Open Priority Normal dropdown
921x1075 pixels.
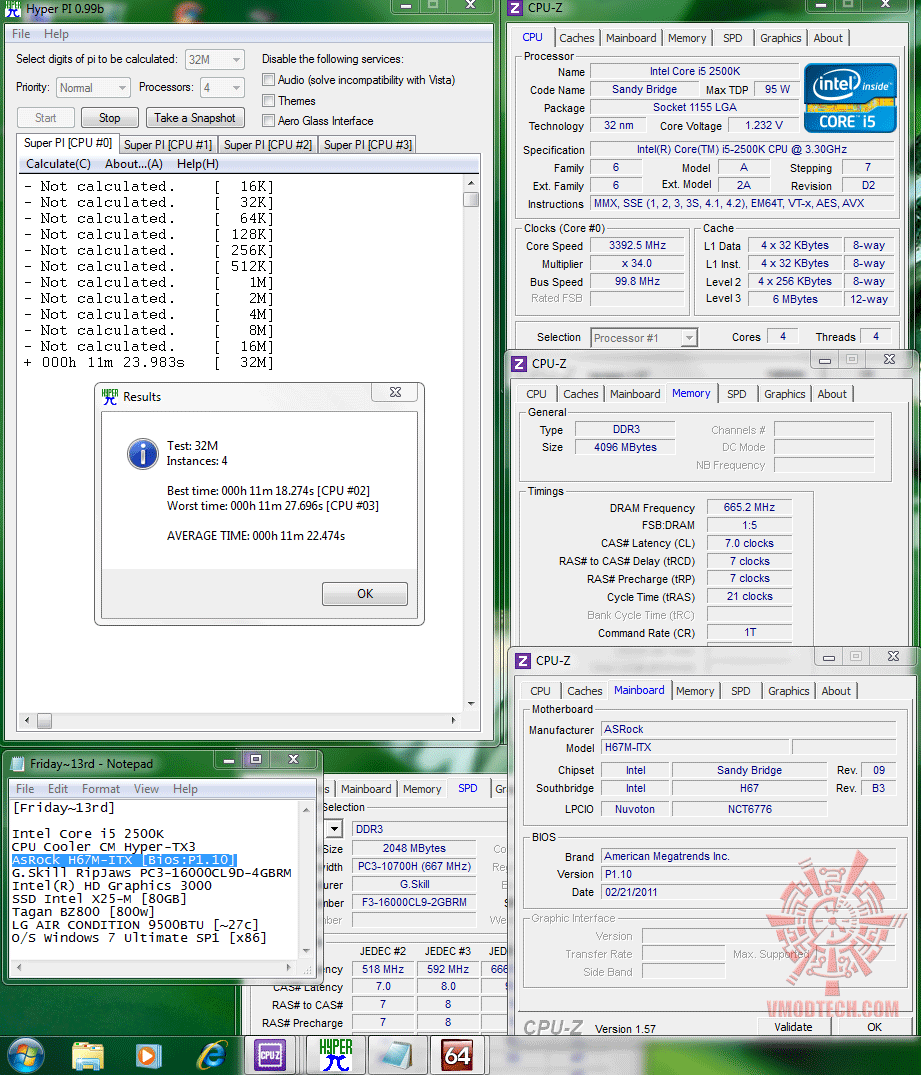[93, 88]
